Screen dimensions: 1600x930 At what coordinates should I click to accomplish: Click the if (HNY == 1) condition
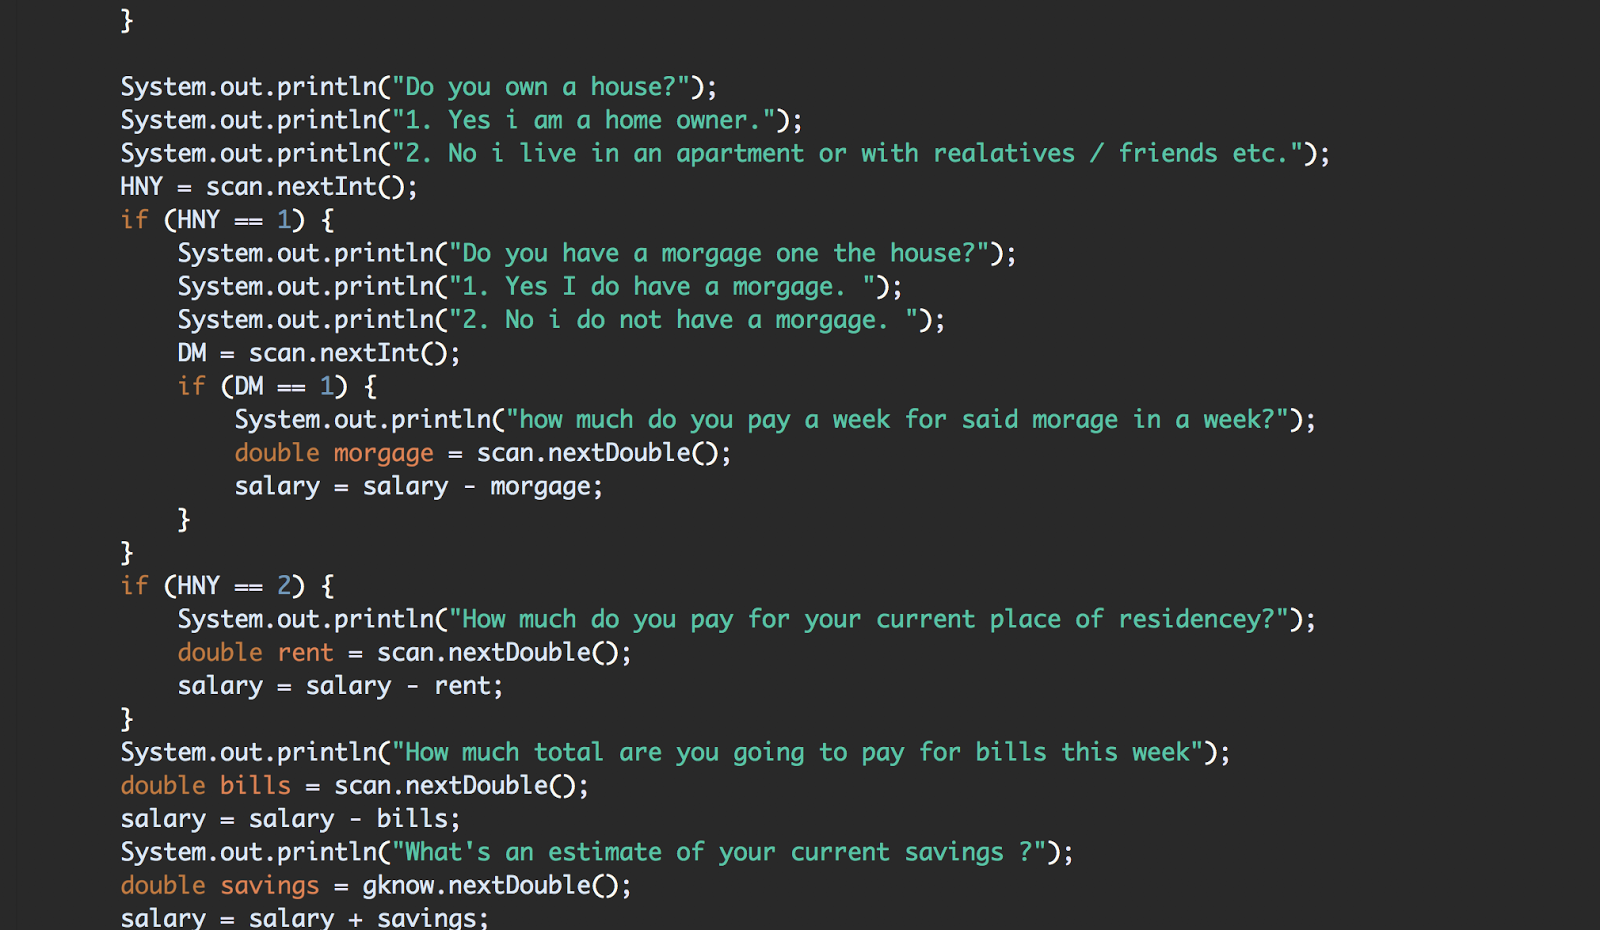227,220
